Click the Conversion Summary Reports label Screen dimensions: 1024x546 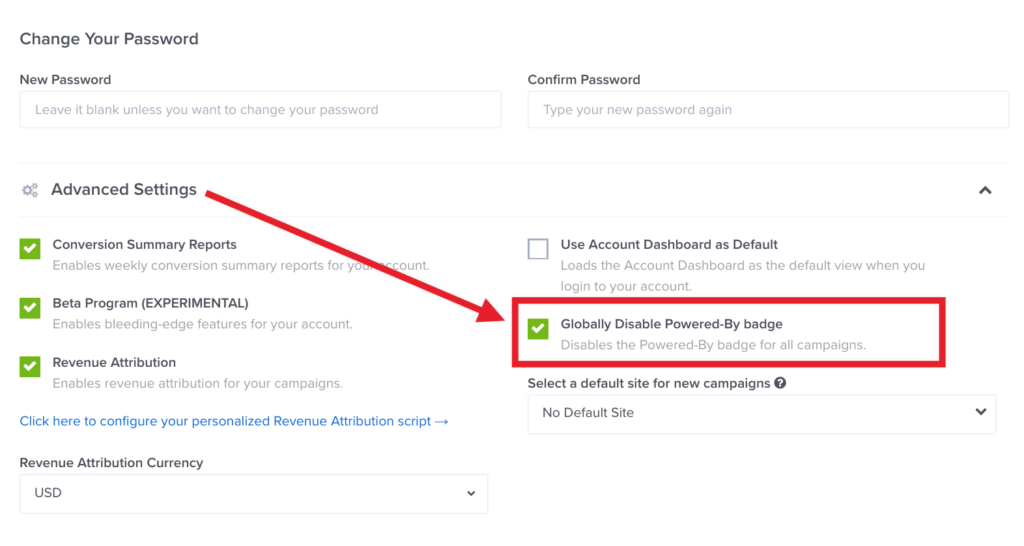(x=145, y=244)
